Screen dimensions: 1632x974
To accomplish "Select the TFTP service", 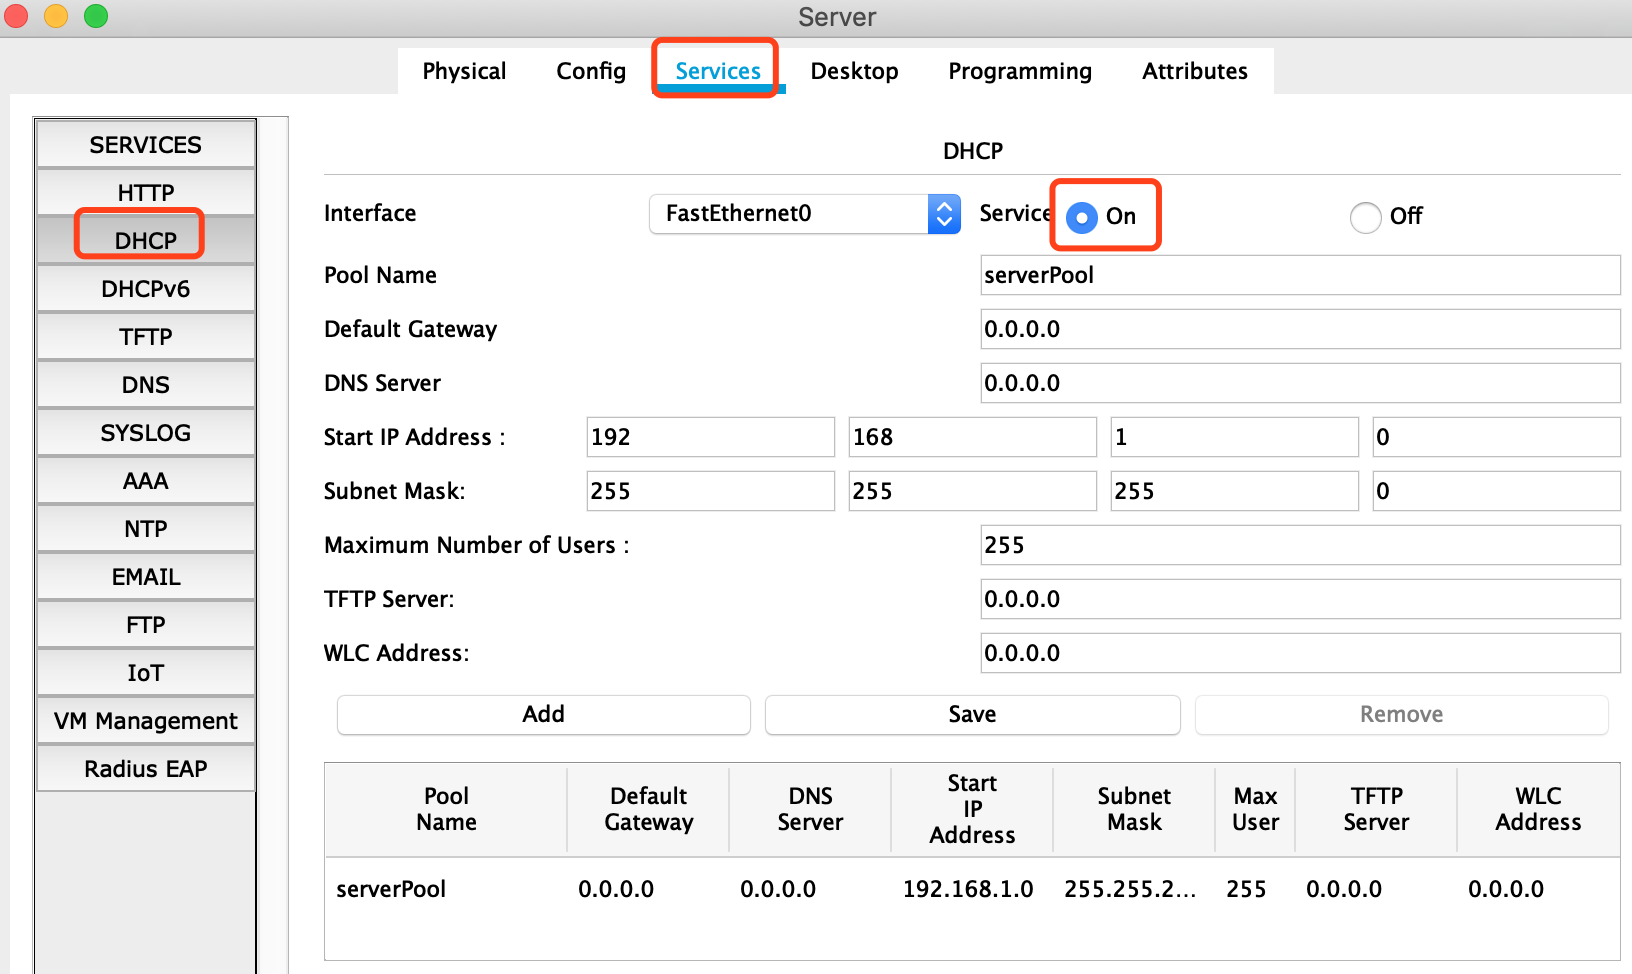I will coord(146,337).
